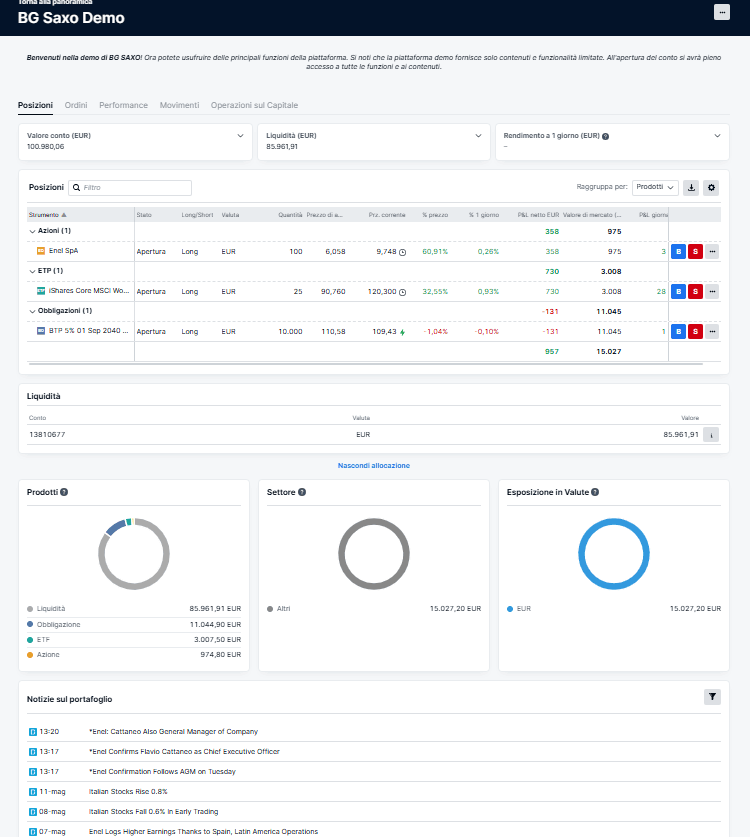The width and height of the screenshot is (750, 837).
Task: Click the blue B buy button for Enel SpA
Action: point(678,251)
